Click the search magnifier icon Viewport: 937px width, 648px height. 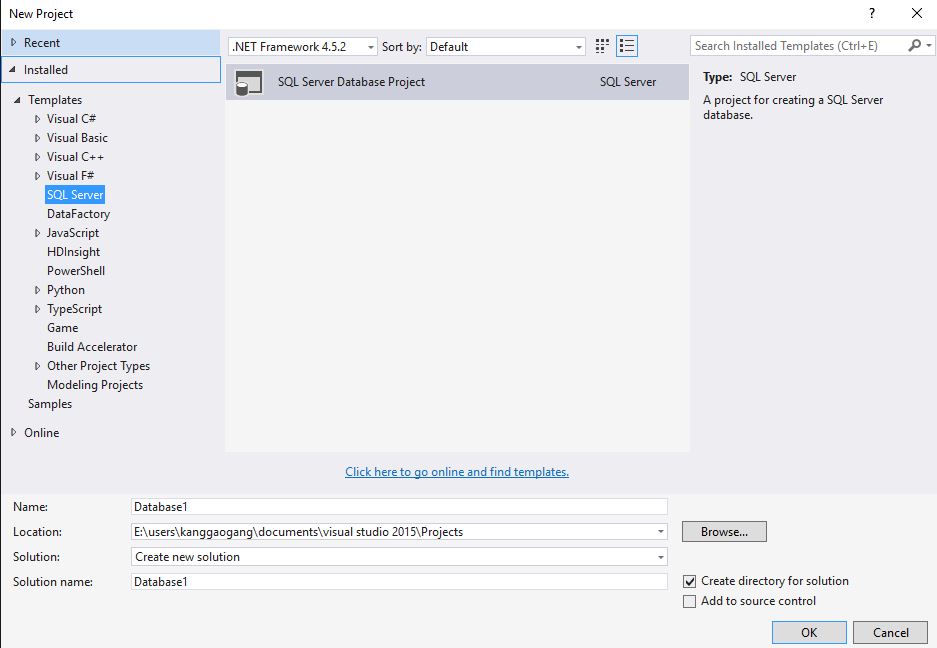[914, 45]
